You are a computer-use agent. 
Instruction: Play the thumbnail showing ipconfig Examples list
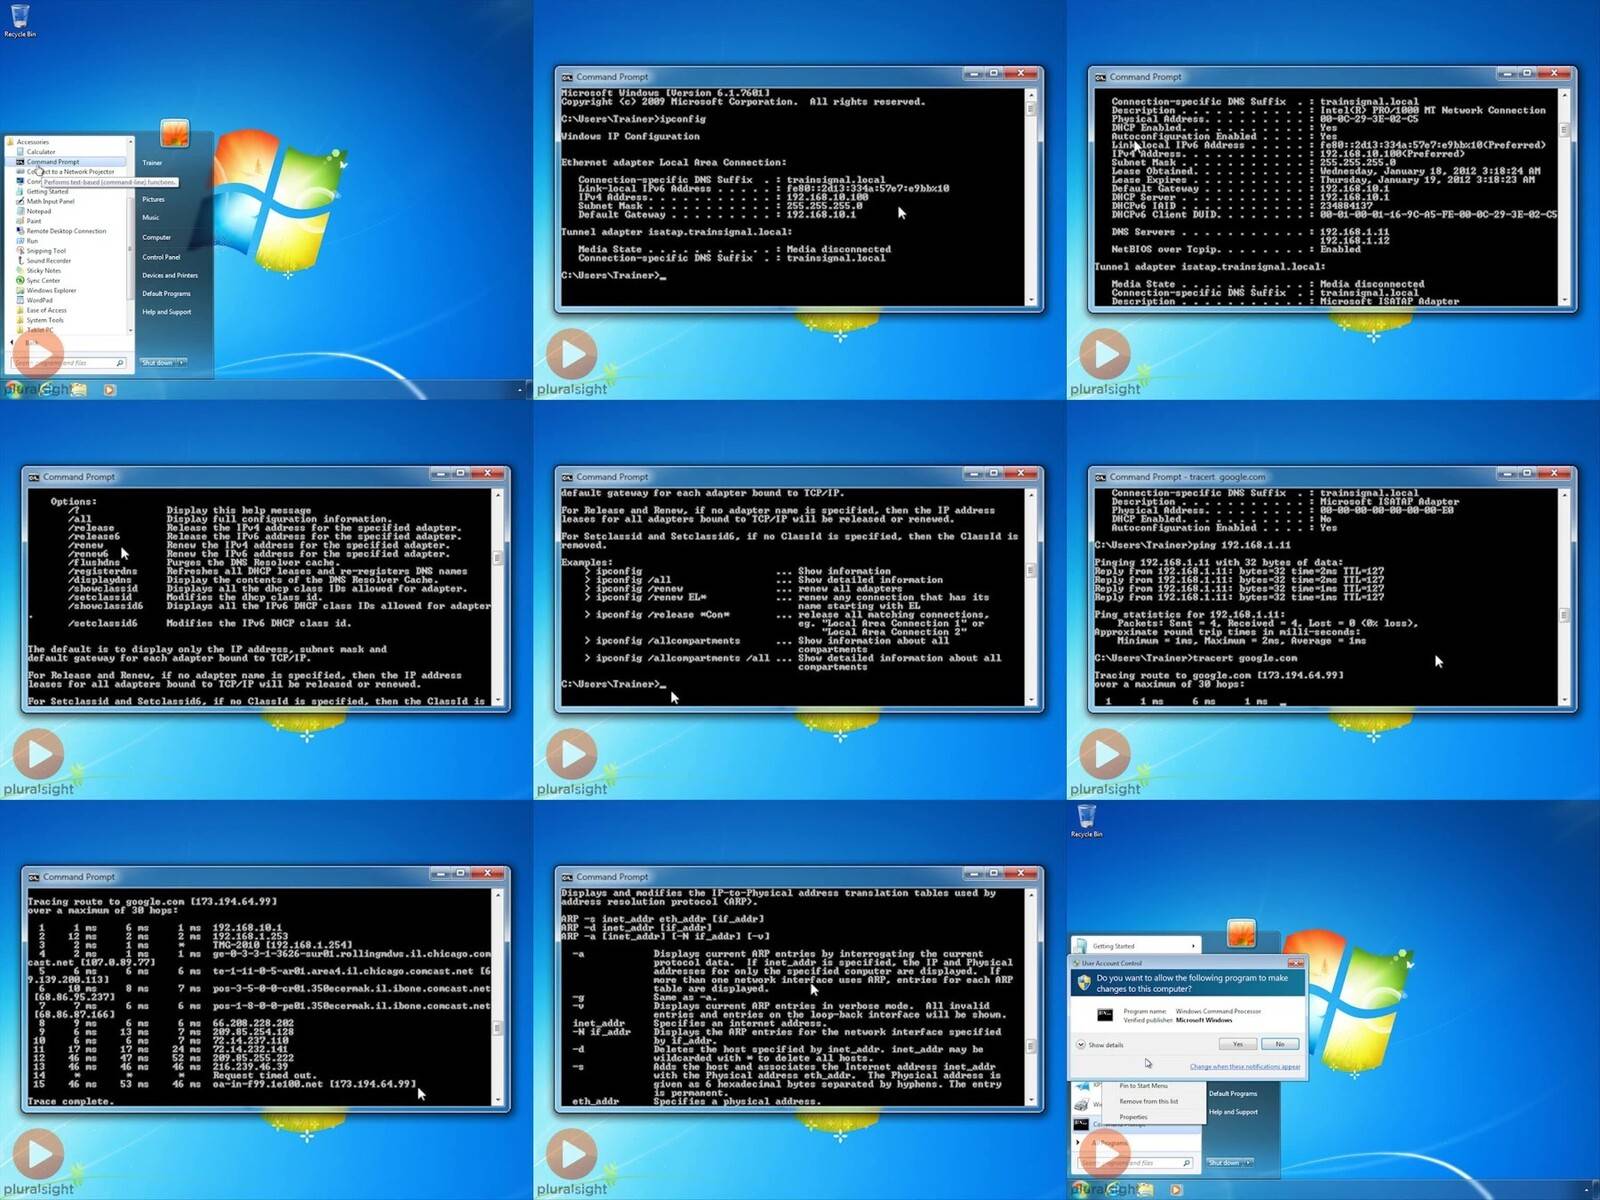coord(572,754)
